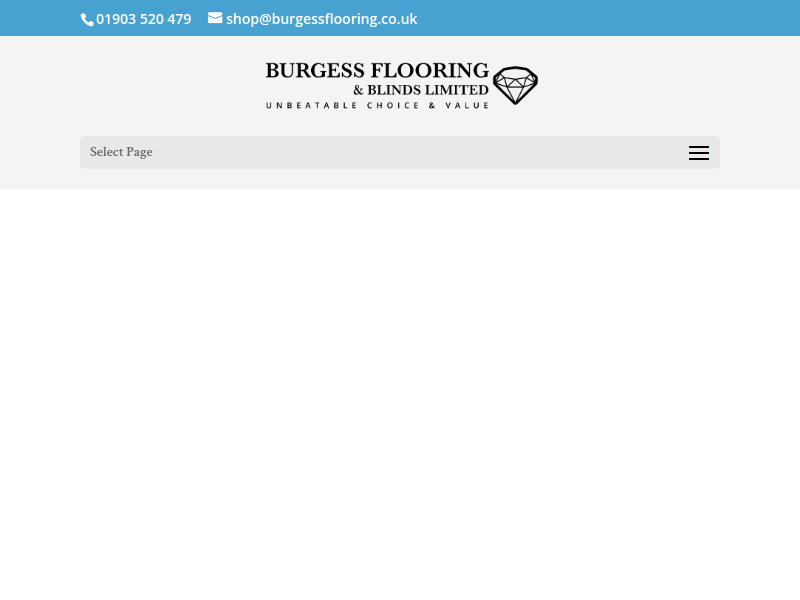Click the Burgess Flooring logo text
Screen dimensions: 800x600
[377, 71]
